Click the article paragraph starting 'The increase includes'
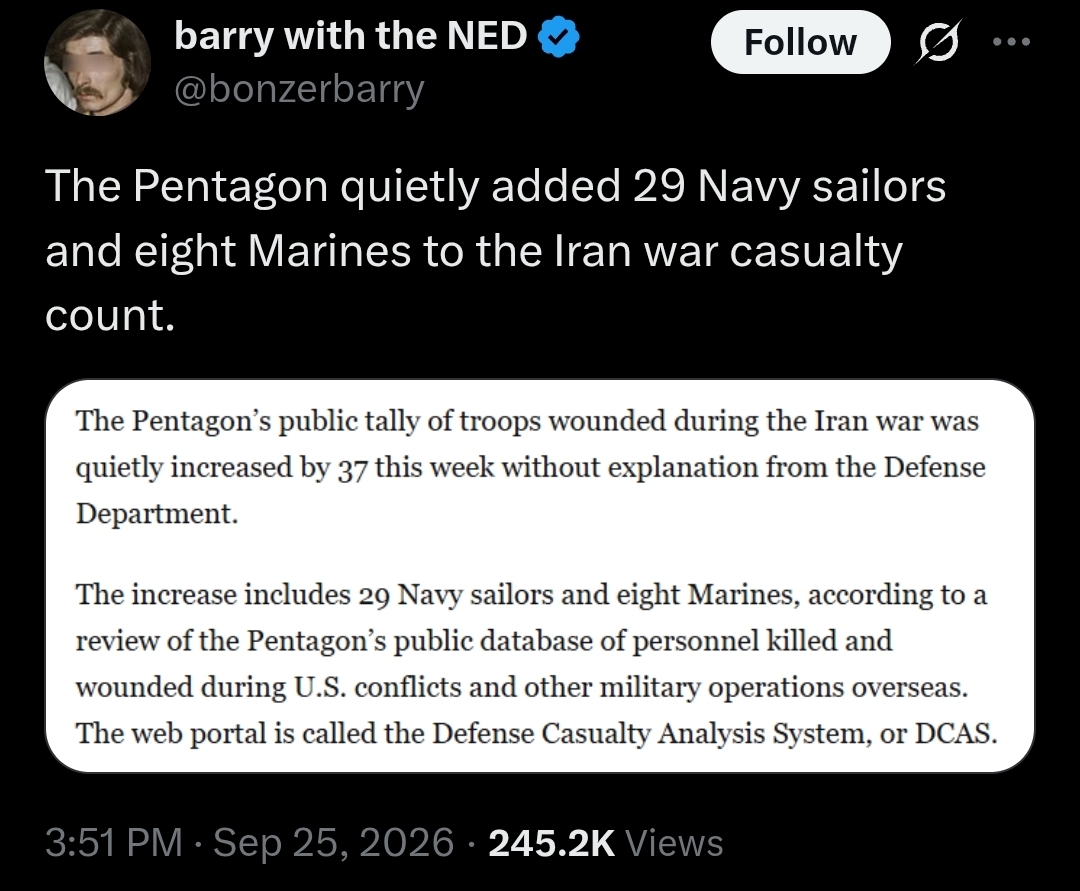Screen dimensions: 1080x891 (x=537, y=664)
